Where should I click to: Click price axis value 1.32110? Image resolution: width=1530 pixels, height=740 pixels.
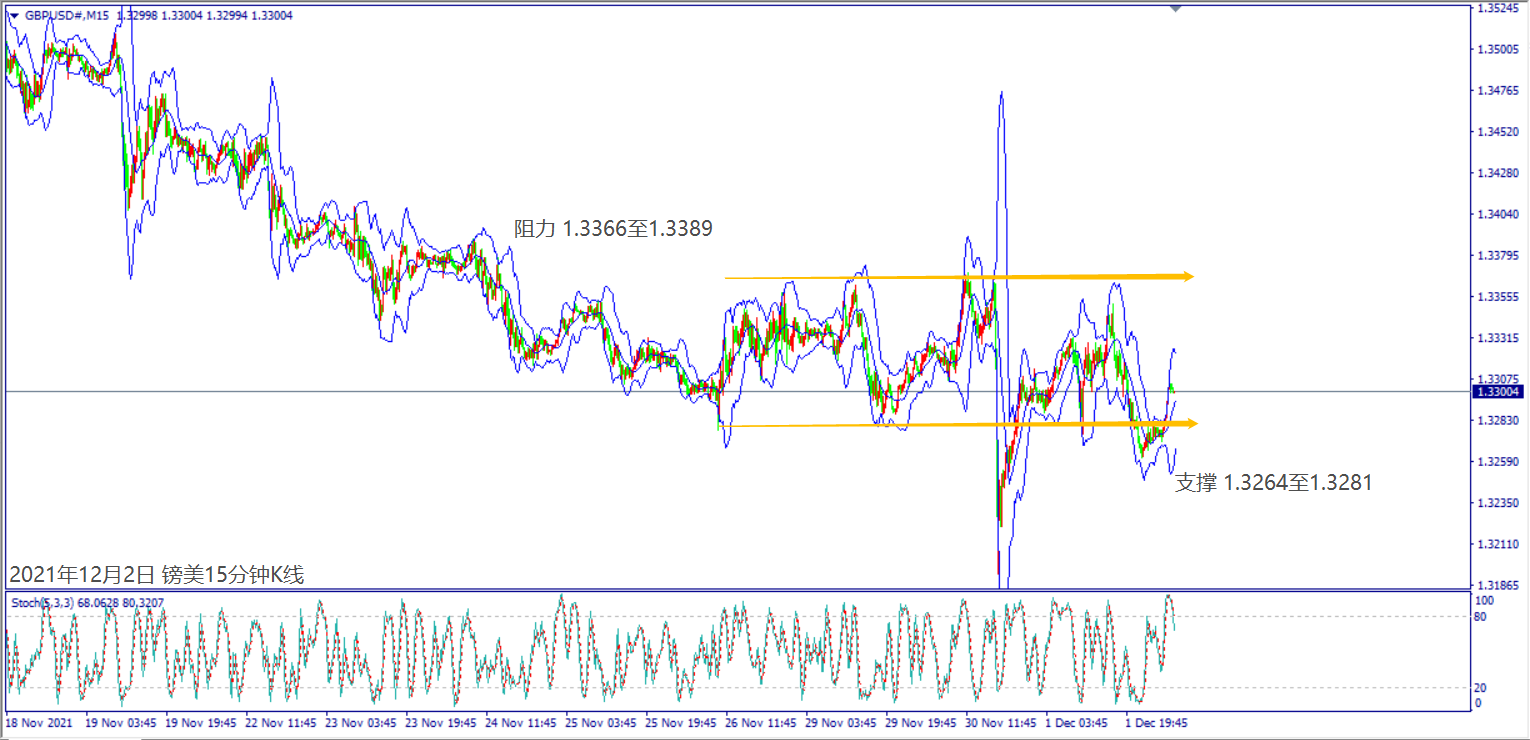(1498, 544)
